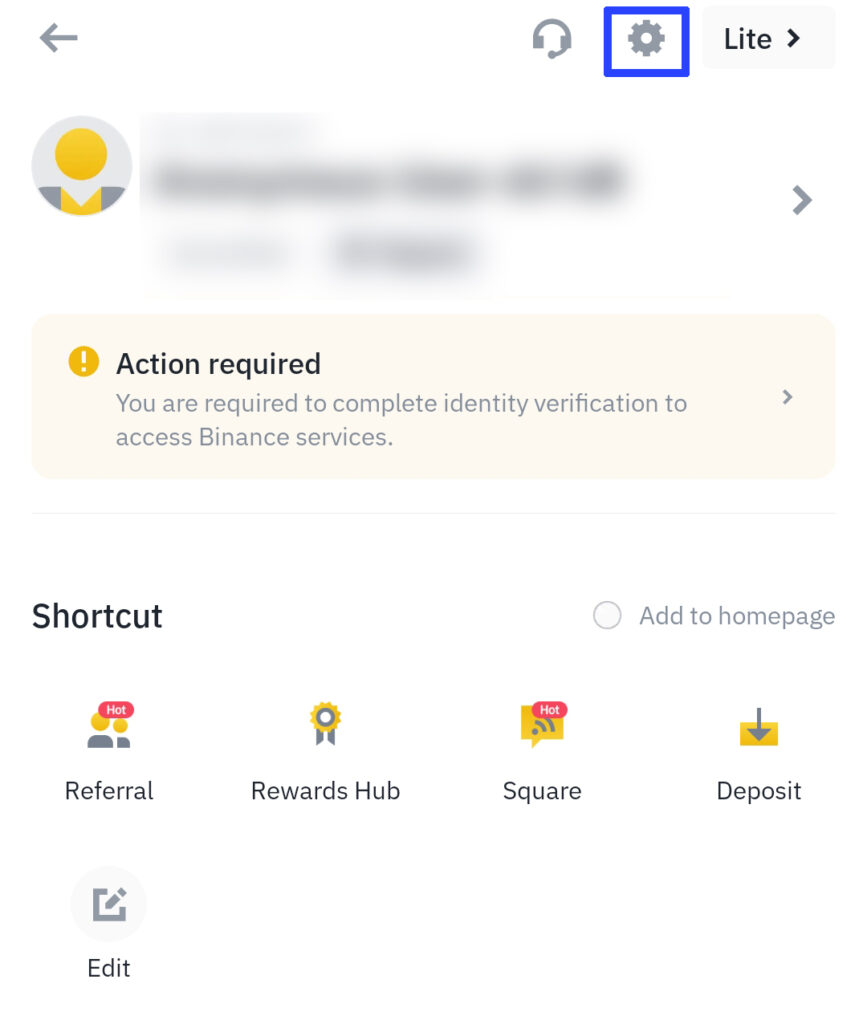
Task: Tap the Referral label text
Action: [x=109, y=791]
